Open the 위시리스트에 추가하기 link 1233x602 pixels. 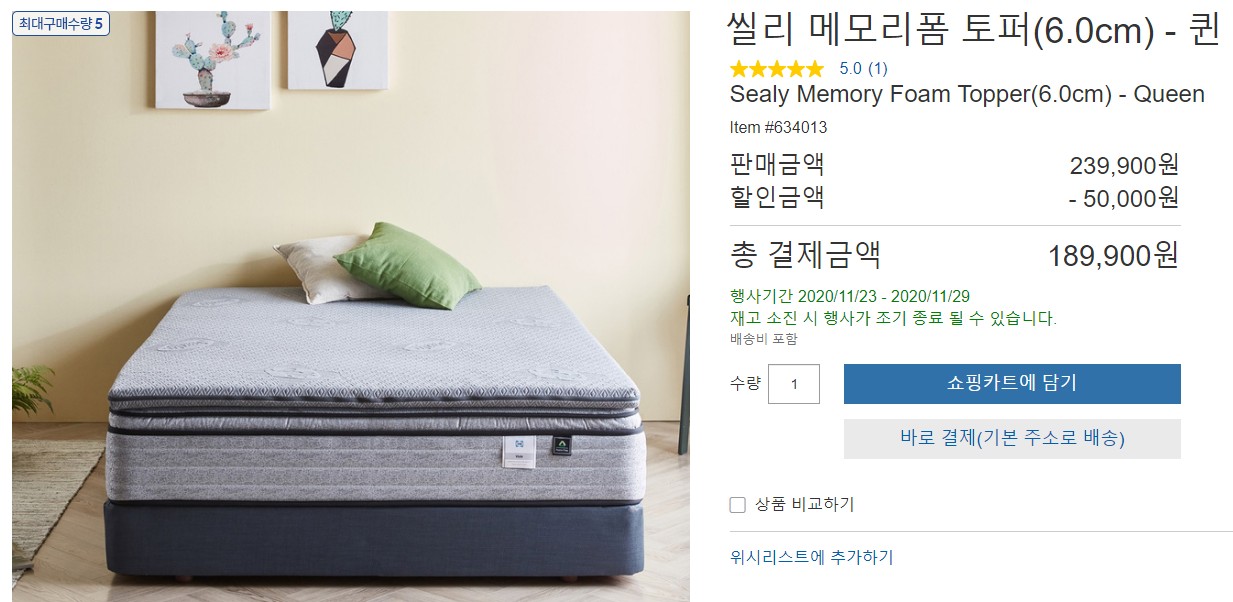(811, 557)
